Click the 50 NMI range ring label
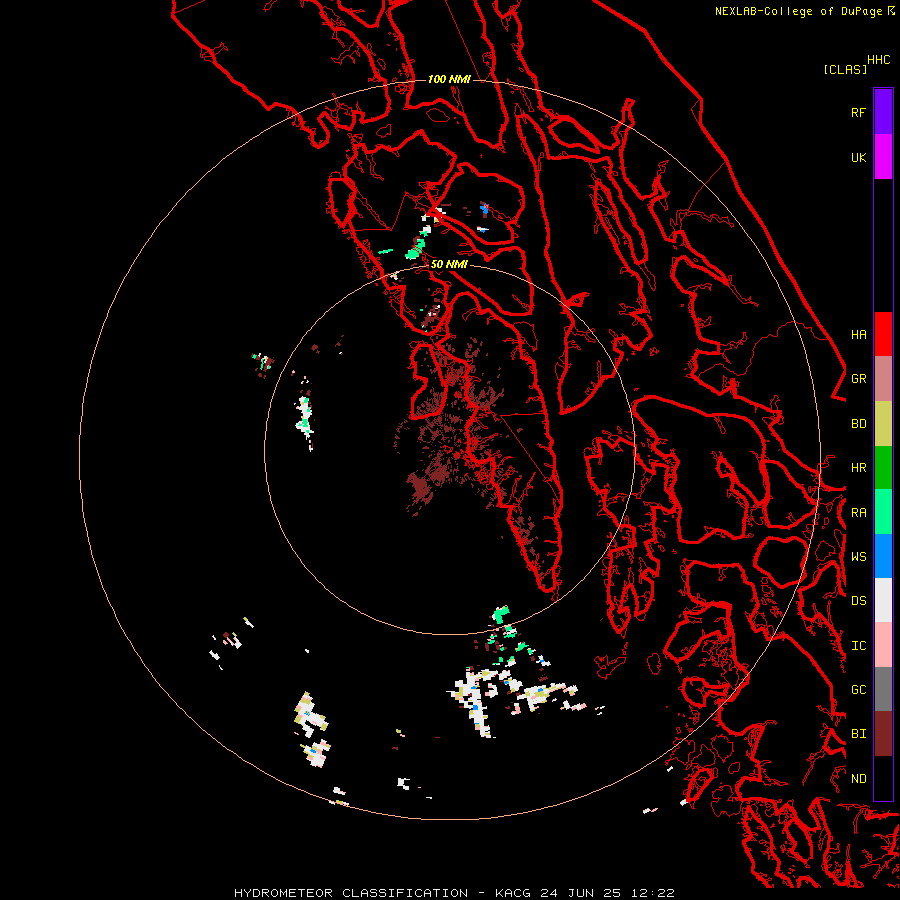 pyautogui.click(x=449, y=264)
